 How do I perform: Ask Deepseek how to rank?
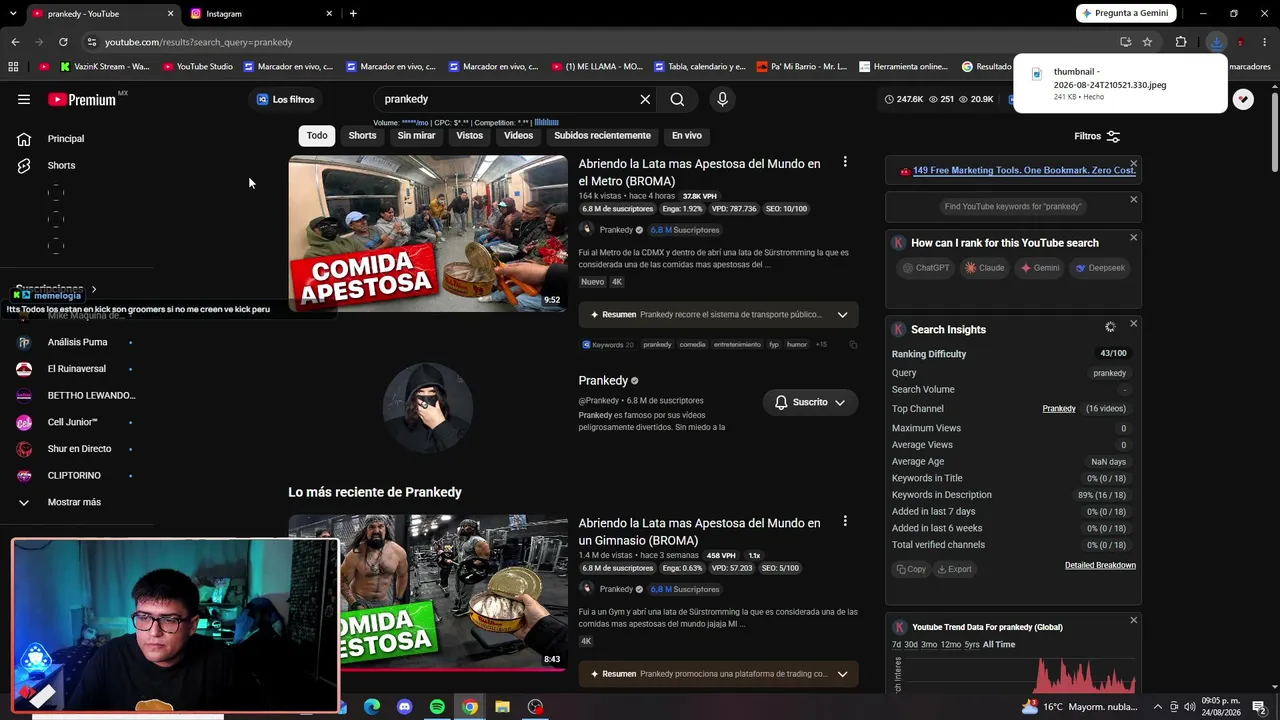coord(1100,268)
